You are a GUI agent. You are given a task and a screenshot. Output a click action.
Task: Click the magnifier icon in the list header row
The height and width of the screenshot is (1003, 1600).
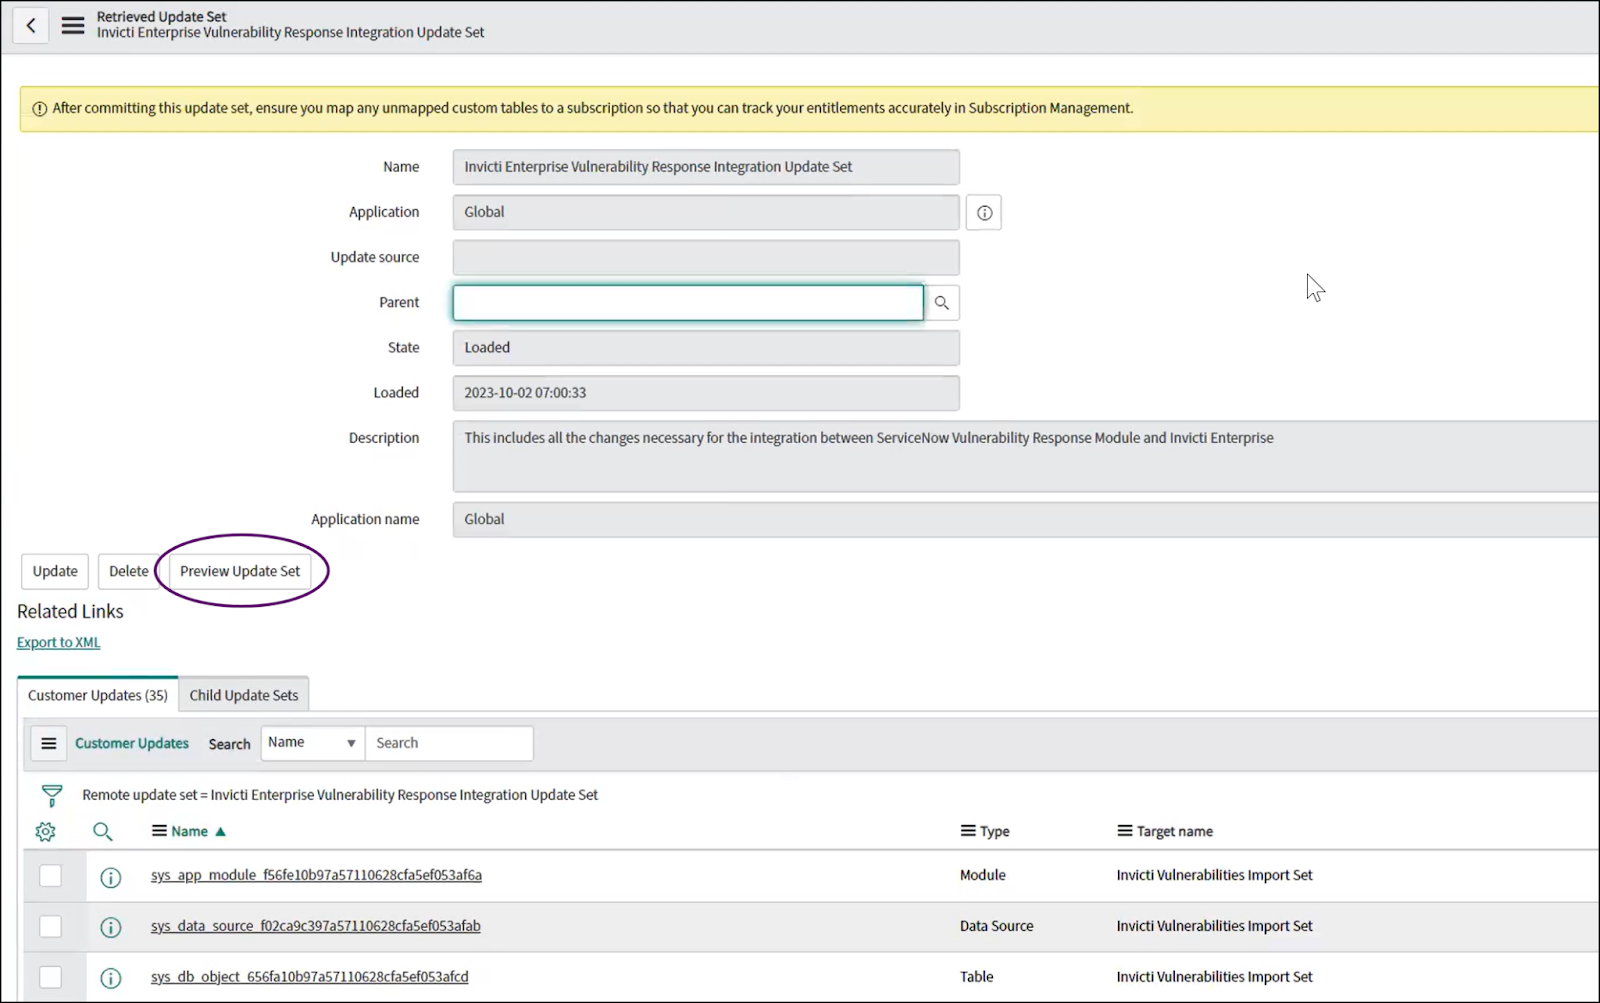point(103,831)
